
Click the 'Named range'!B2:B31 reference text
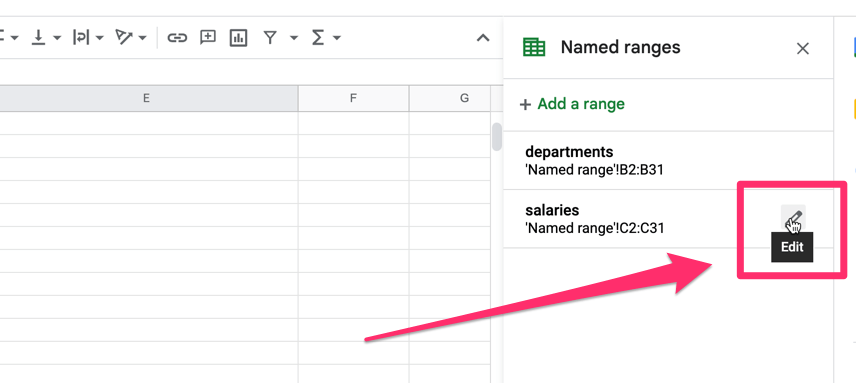(594, 170)
